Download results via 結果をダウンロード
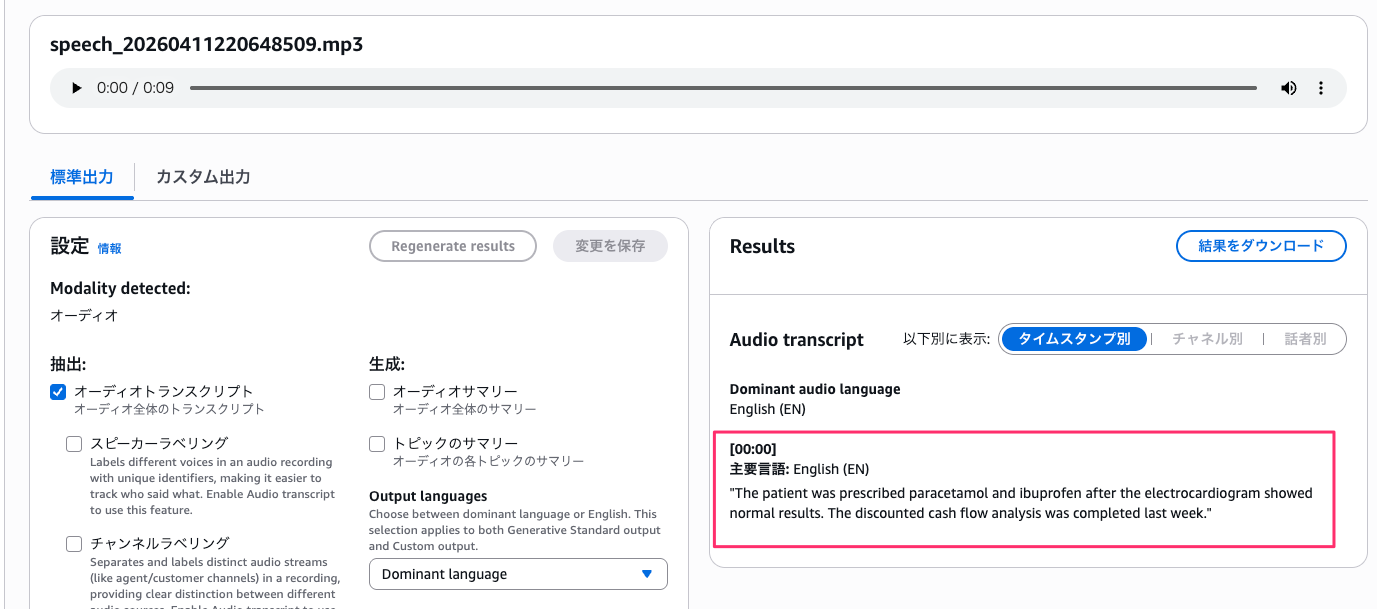The width and height of the screenshot is (1377, 609). tap(1261, 245)
